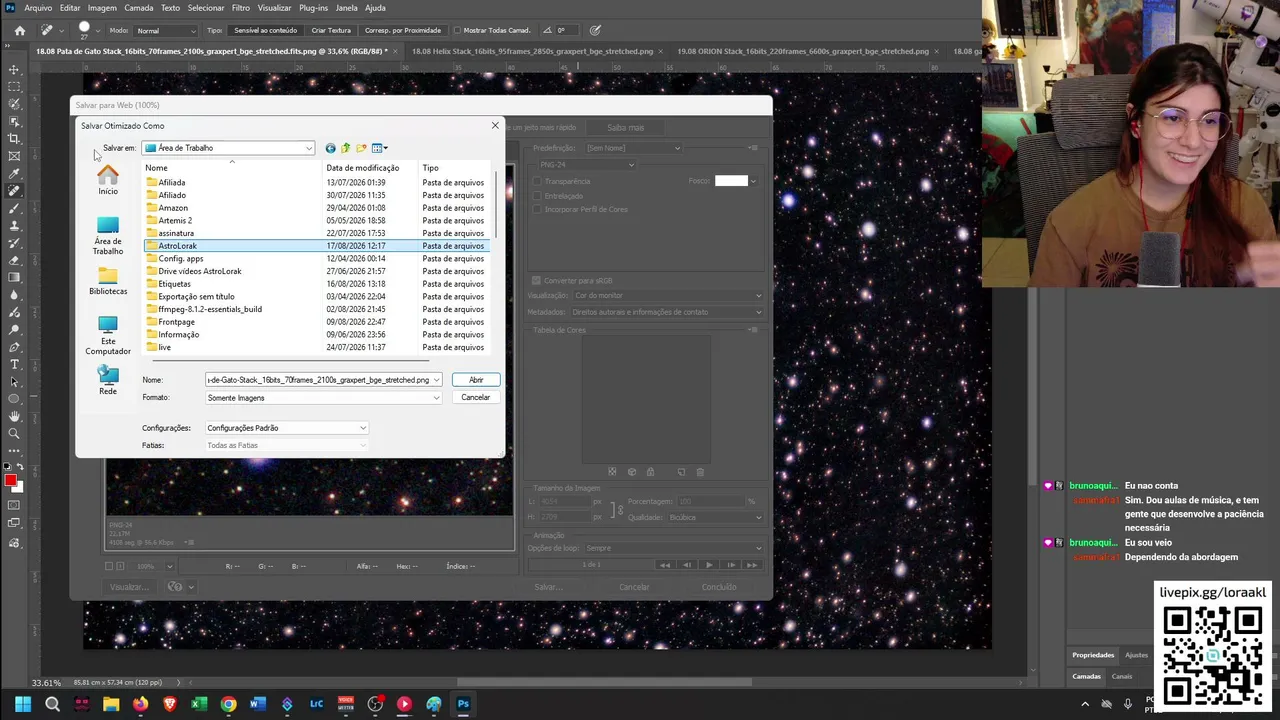Select the Pen tool

tap(14, 347)
